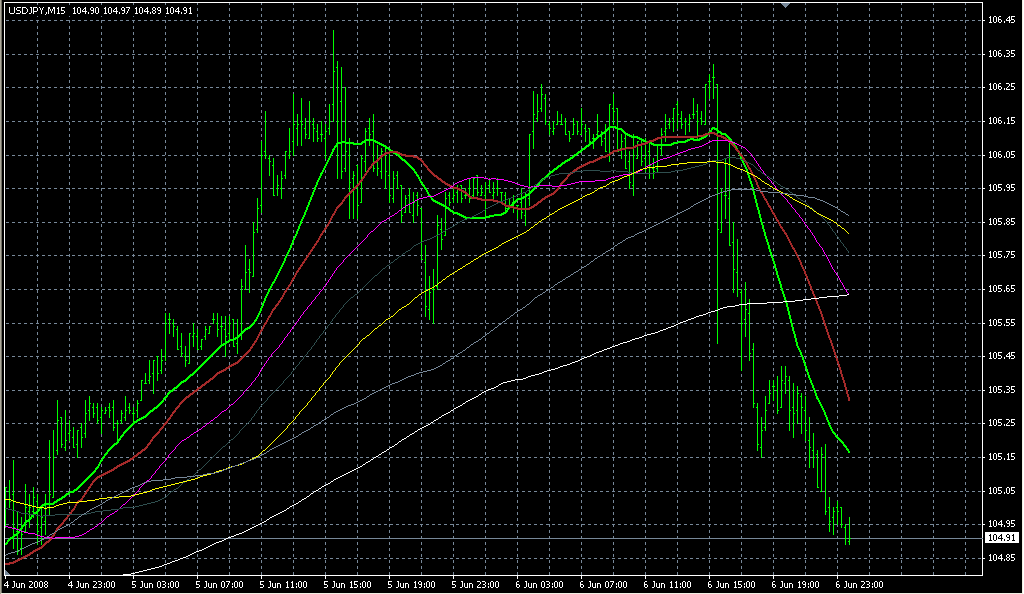The height and width of the screenshot is (594, 1024).
Task: Click the 104.85 price scale label
Action: (1000, 558)
